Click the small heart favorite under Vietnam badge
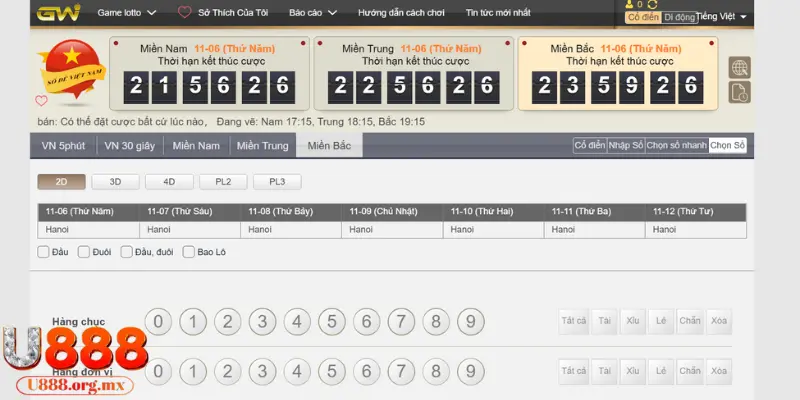 coord(41,101)
